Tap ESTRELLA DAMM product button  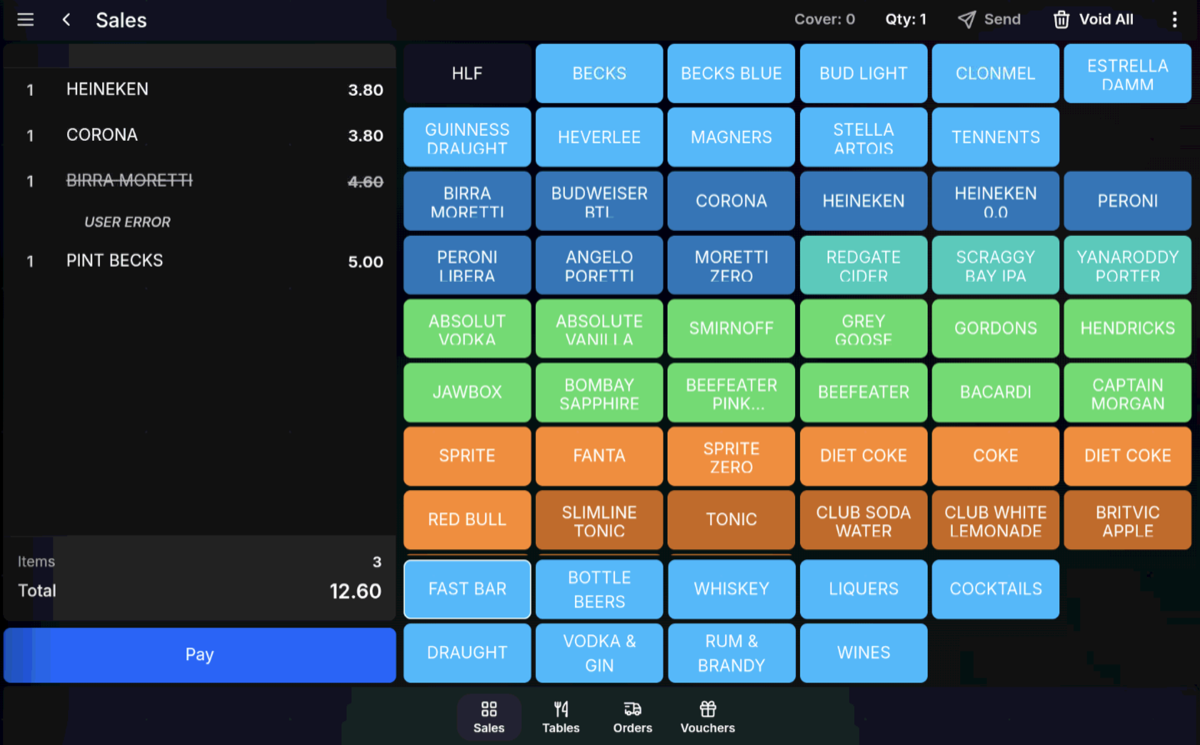pos(1127,73)
